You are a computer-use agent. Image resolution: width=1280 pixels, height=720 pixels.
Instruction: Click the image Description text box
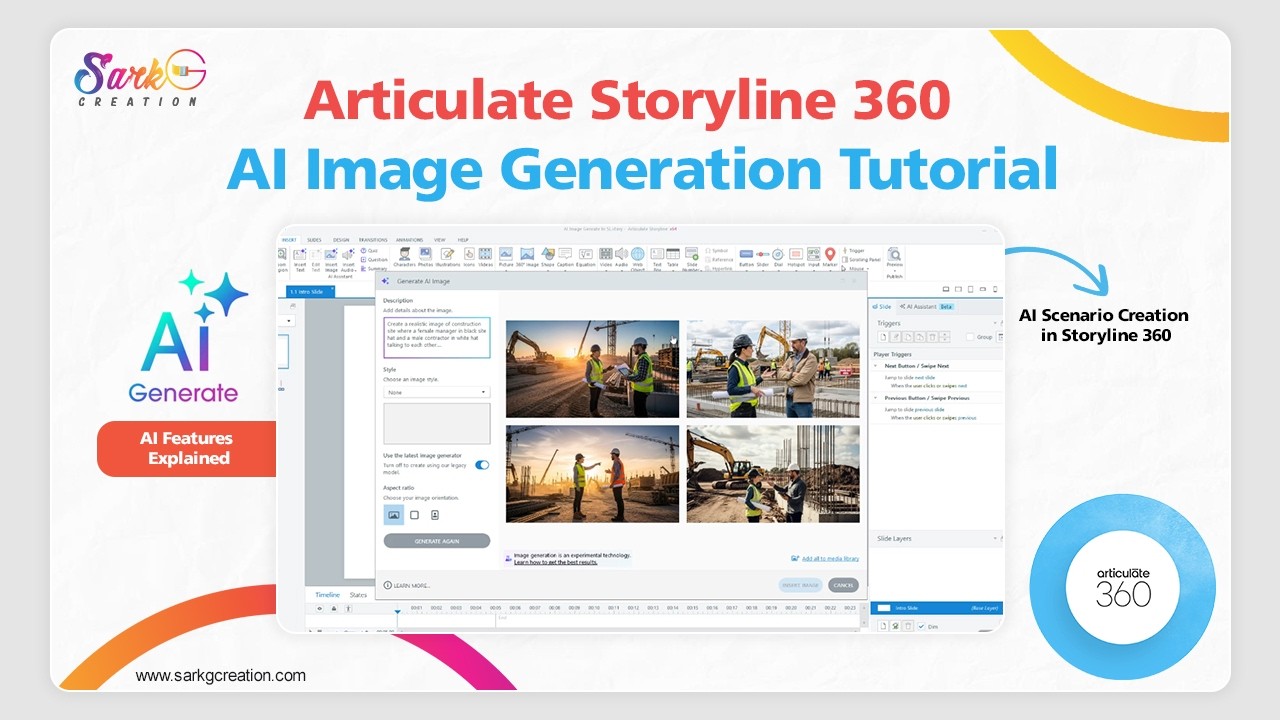[x=437, y=337]
